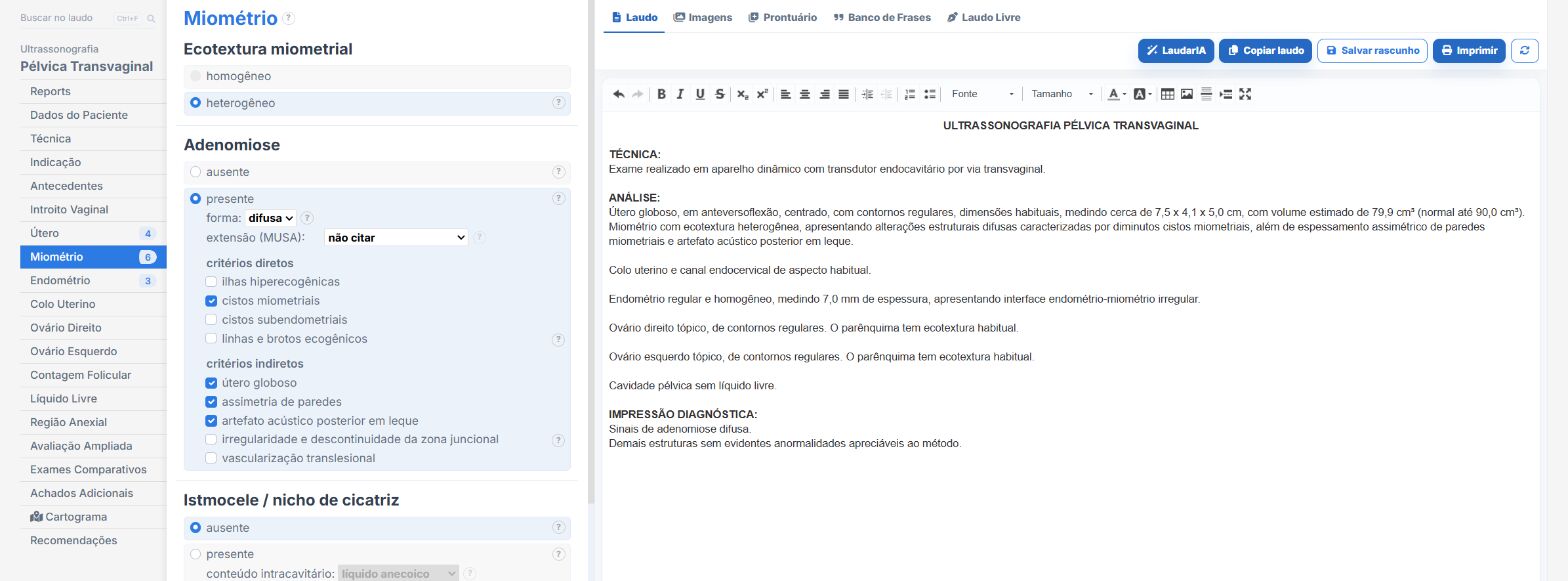Open help icon beside the forma dropdown
This screenshot has height=581, width=1568.
(307, 218)
